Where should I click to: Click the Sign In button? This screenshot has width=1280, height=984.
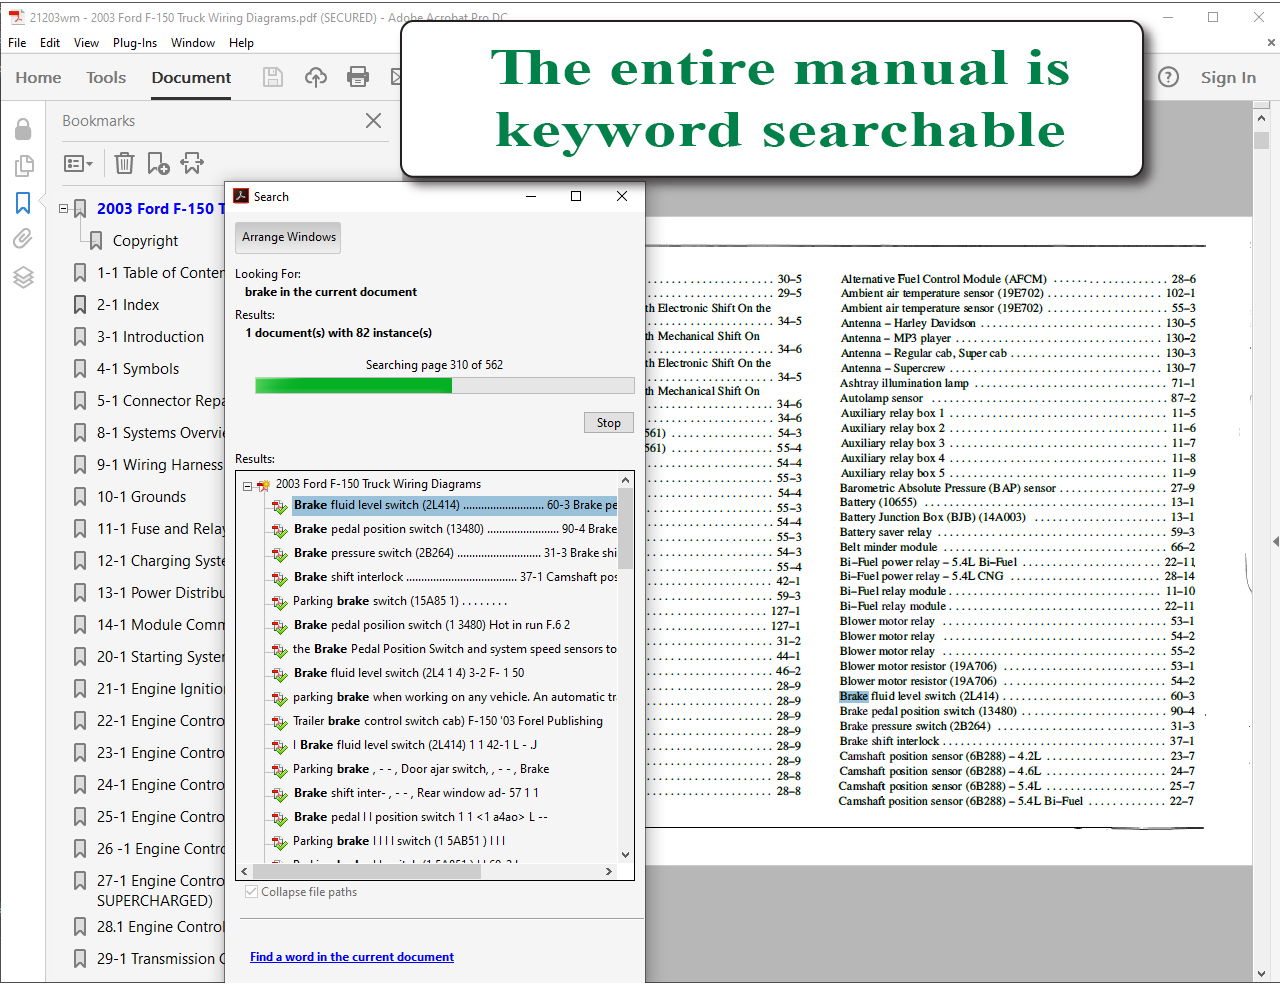[1228, 77]
